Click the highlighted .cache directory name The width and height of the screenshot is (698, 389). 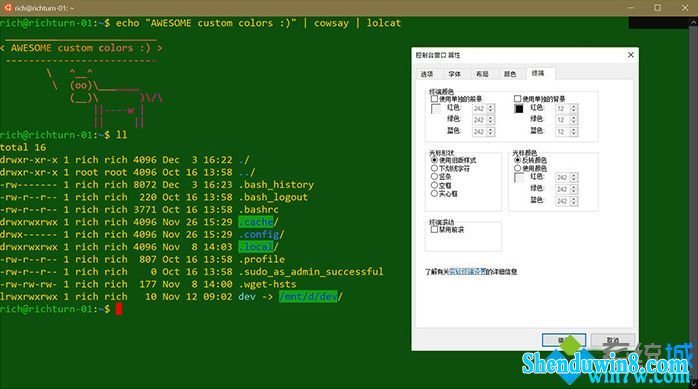click(x=256, y=222)
